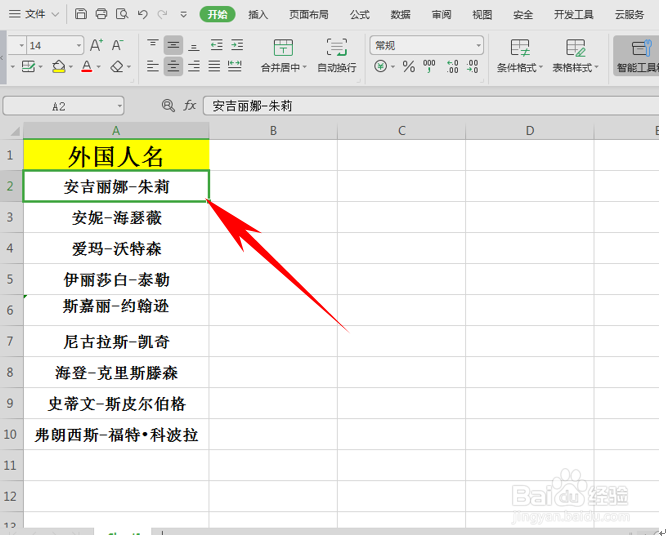This screenshot has width=668, height=540.
Task: Apply red font color
Action: point(86,66)
